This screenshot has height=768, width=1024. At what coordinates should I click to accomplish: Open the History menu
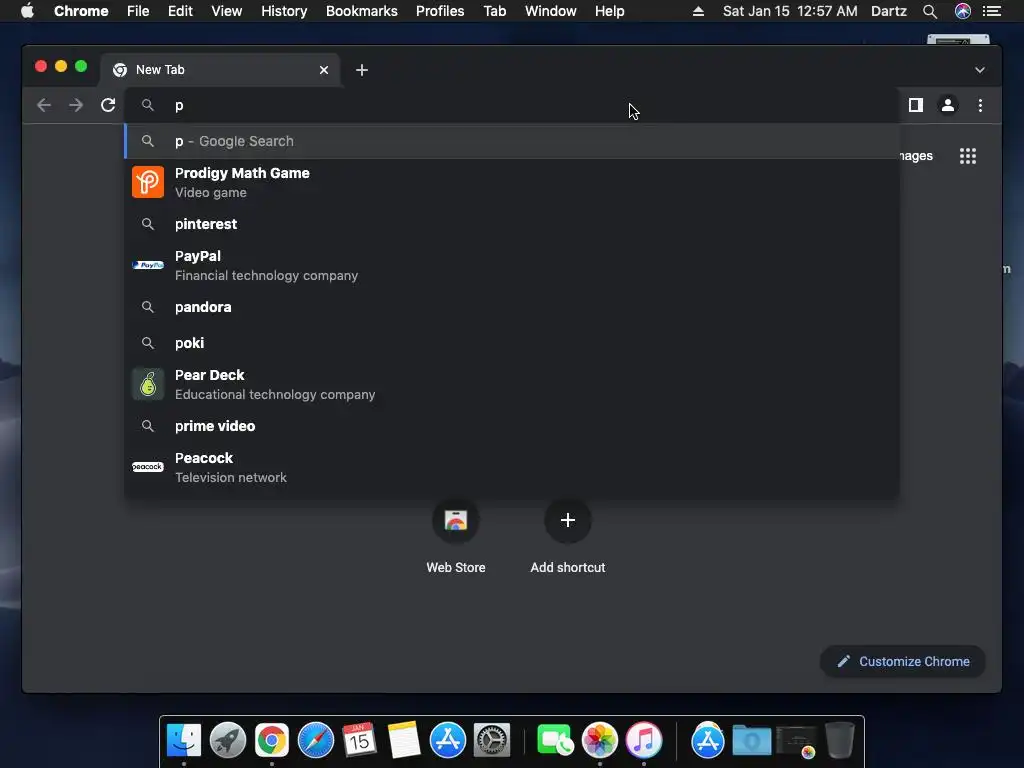pyautogui.click(x=284, y=11)
